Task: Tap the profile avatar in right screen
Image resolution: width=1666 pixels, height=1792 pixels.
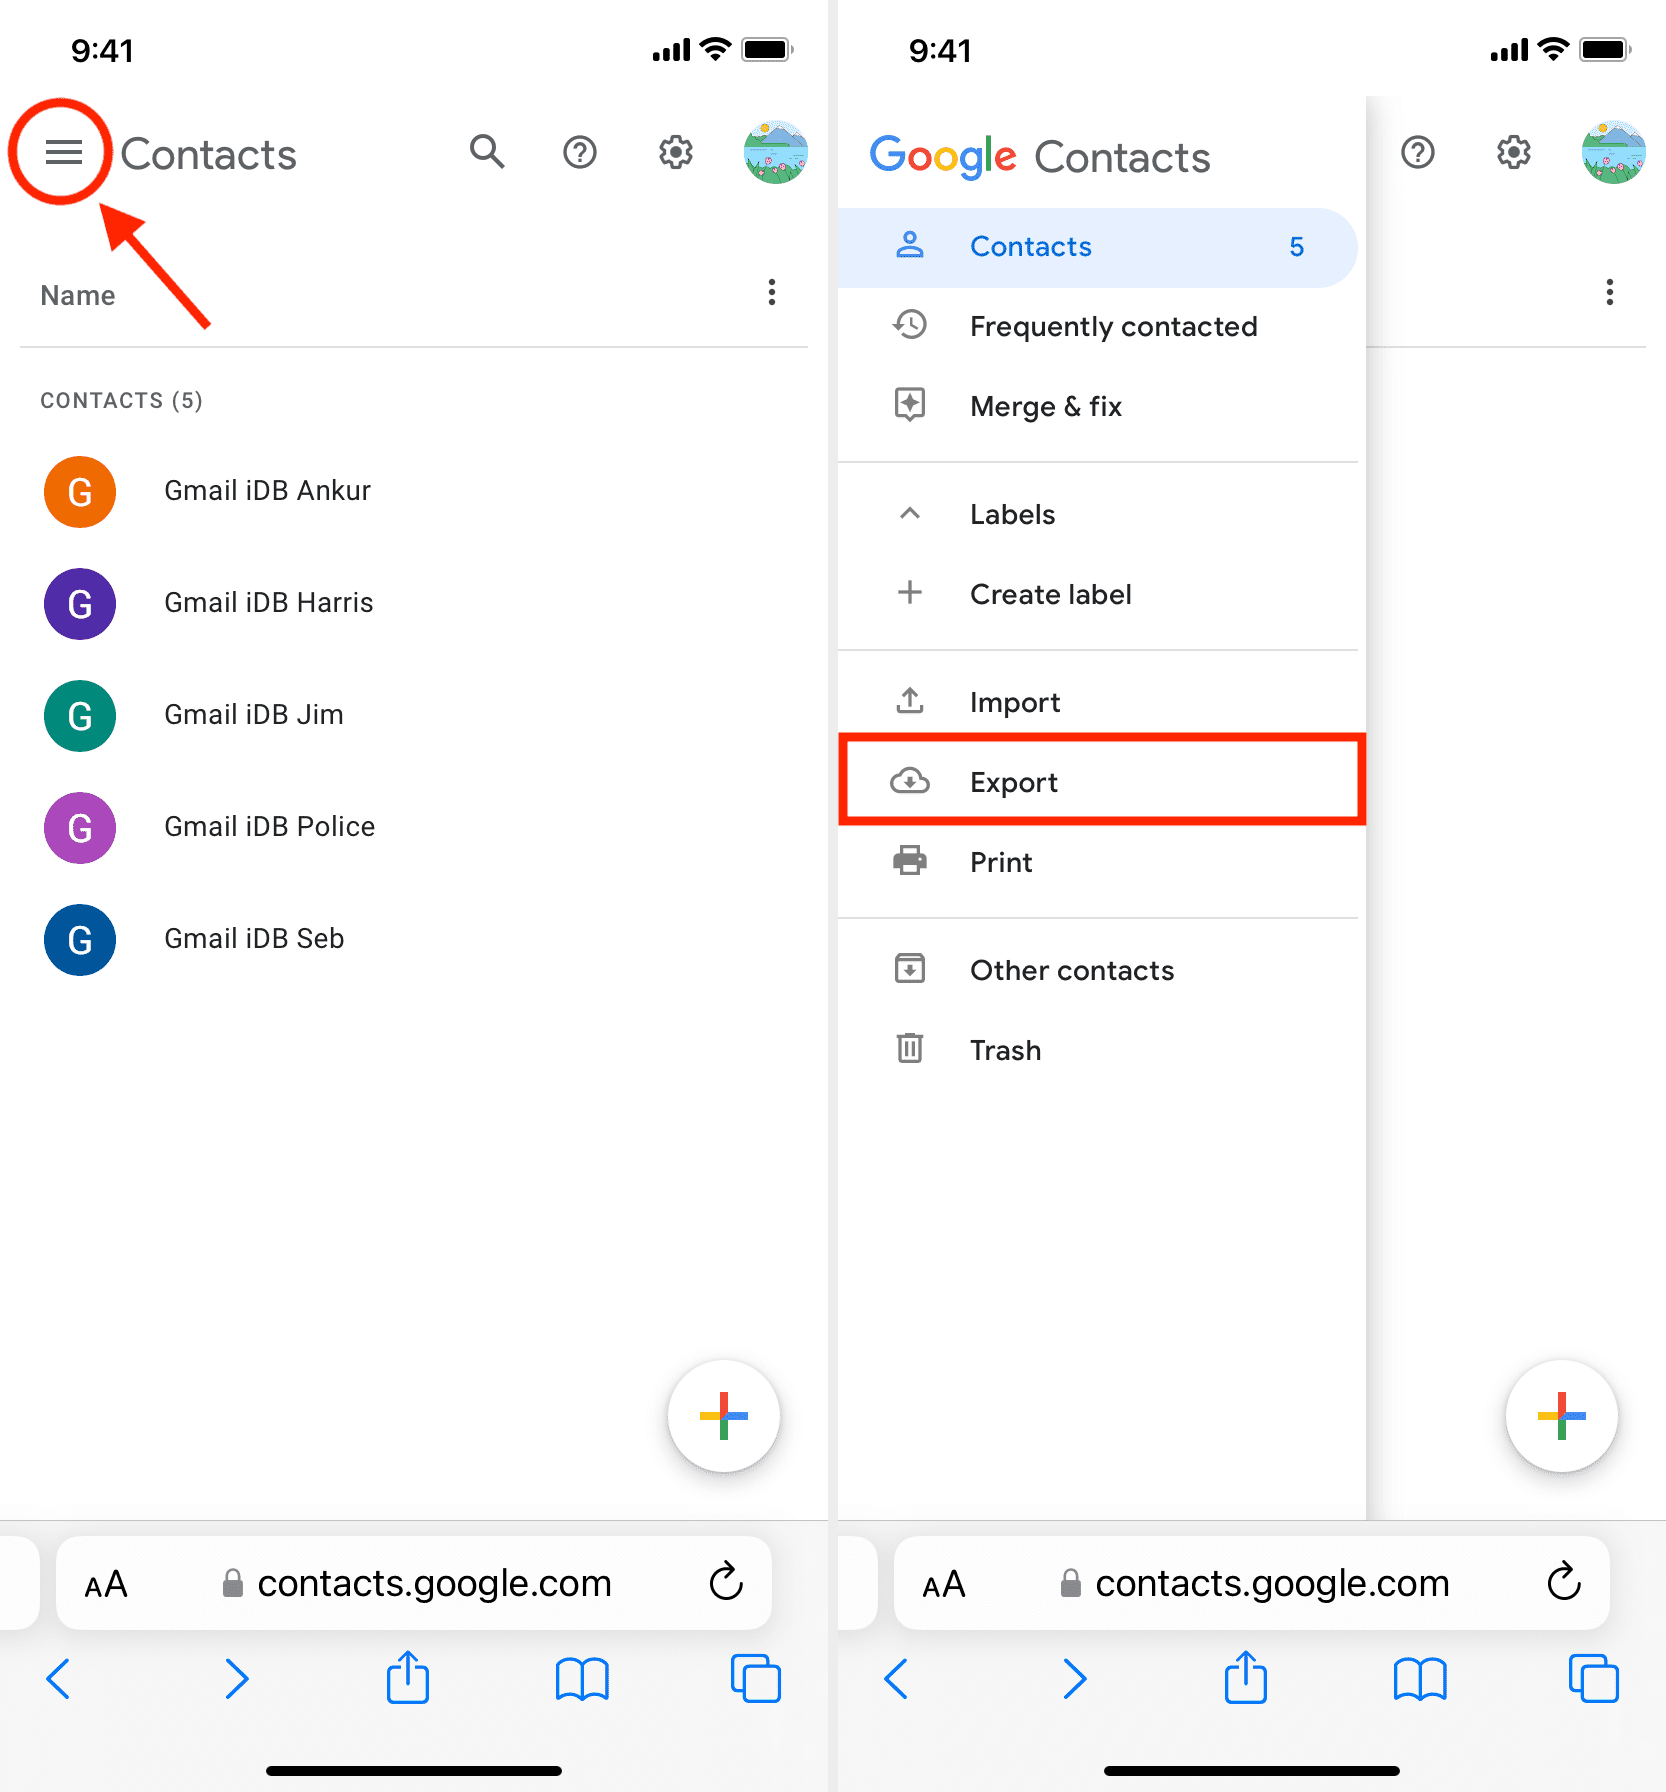Action: pos(1613,152)
